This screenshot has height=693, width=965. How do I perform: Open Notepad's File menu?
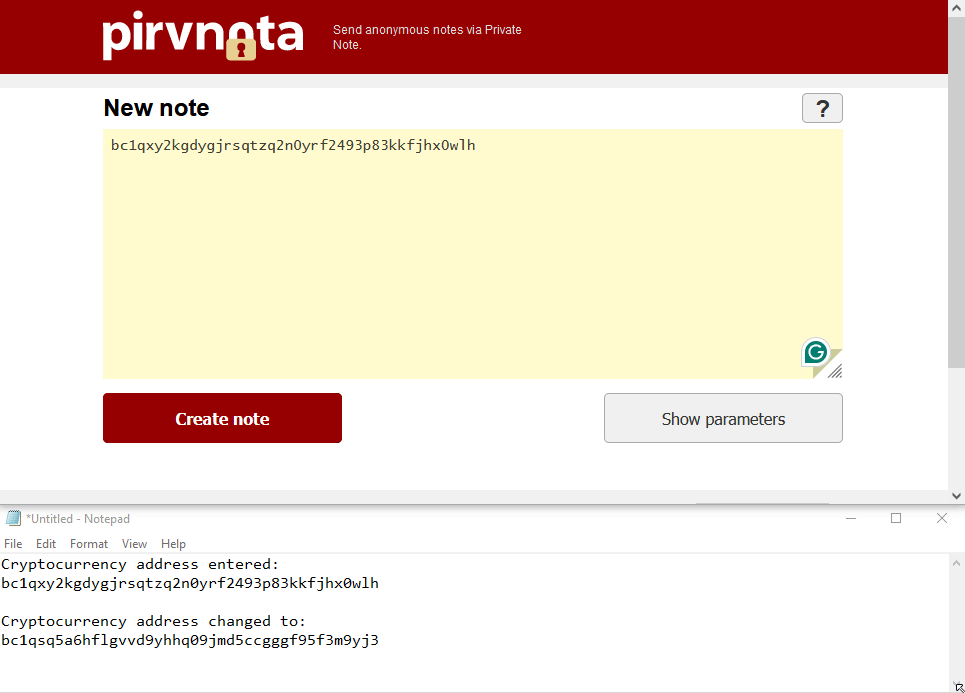13,544
